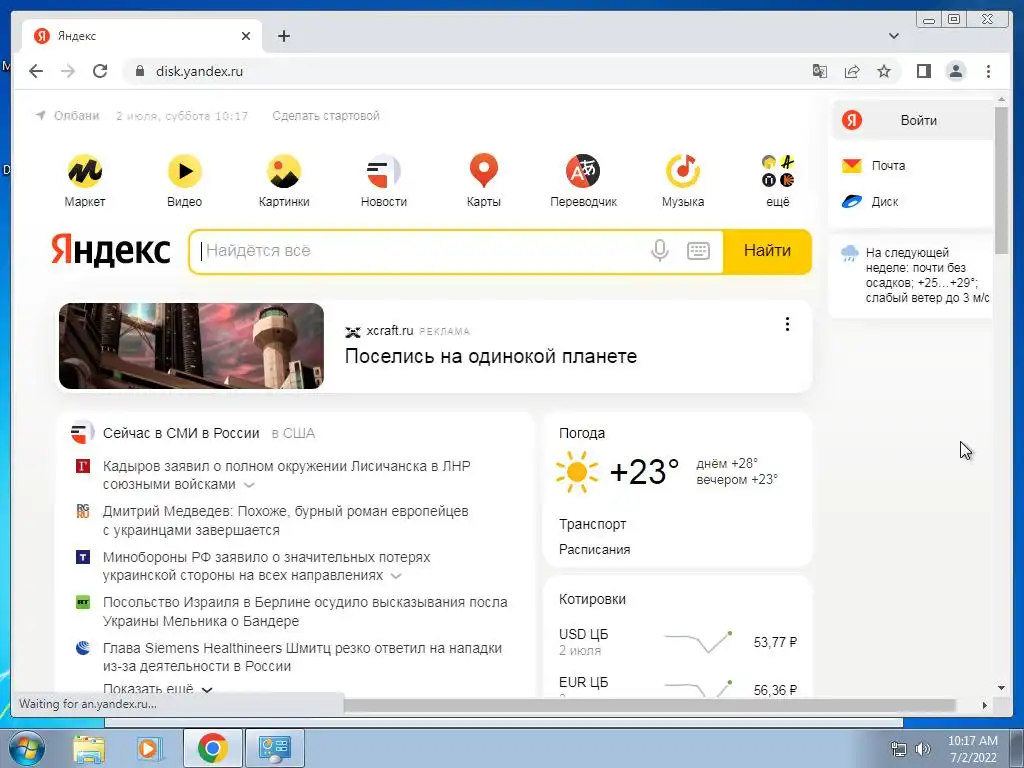Show more services via ещё icon
The image size is (1024, 768).
coord(778,171)
